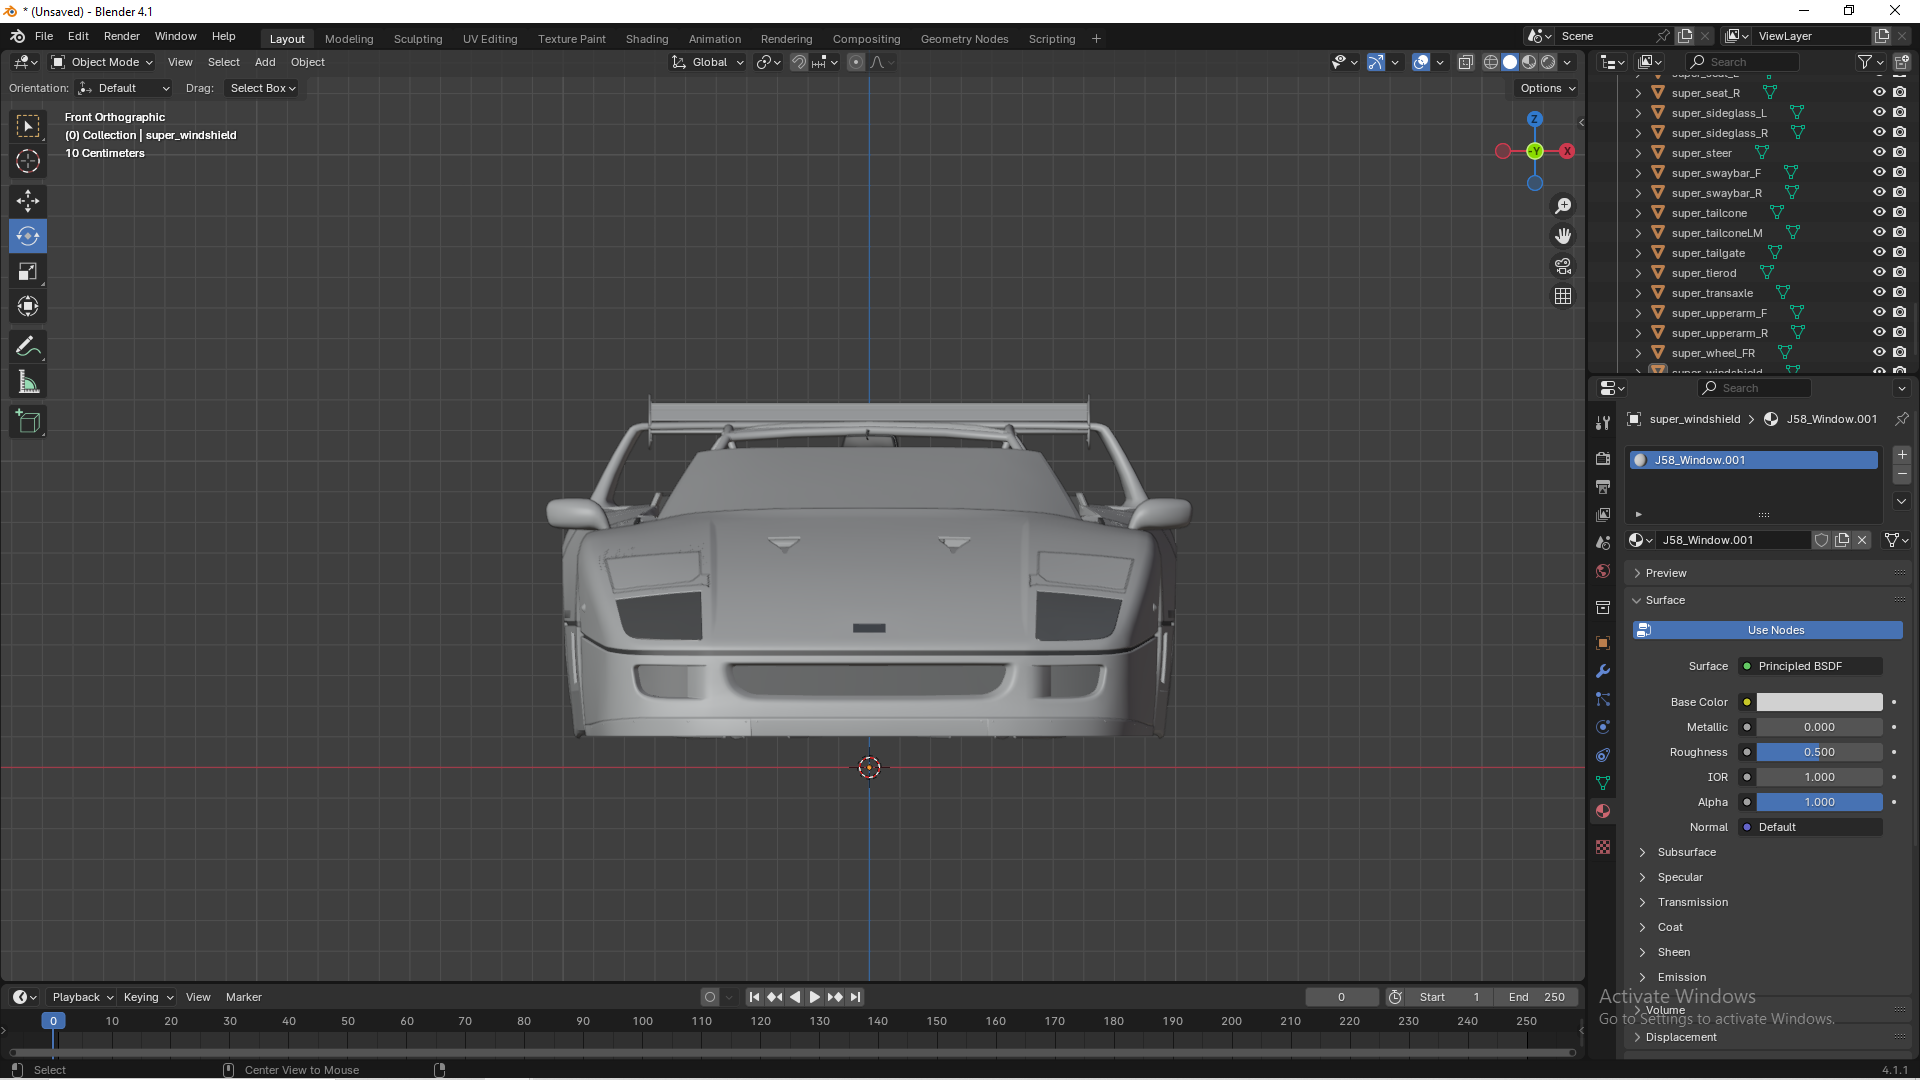Remove the J58_Window.001 material slot
1920x1080 pixels.
click(1902, 475)
